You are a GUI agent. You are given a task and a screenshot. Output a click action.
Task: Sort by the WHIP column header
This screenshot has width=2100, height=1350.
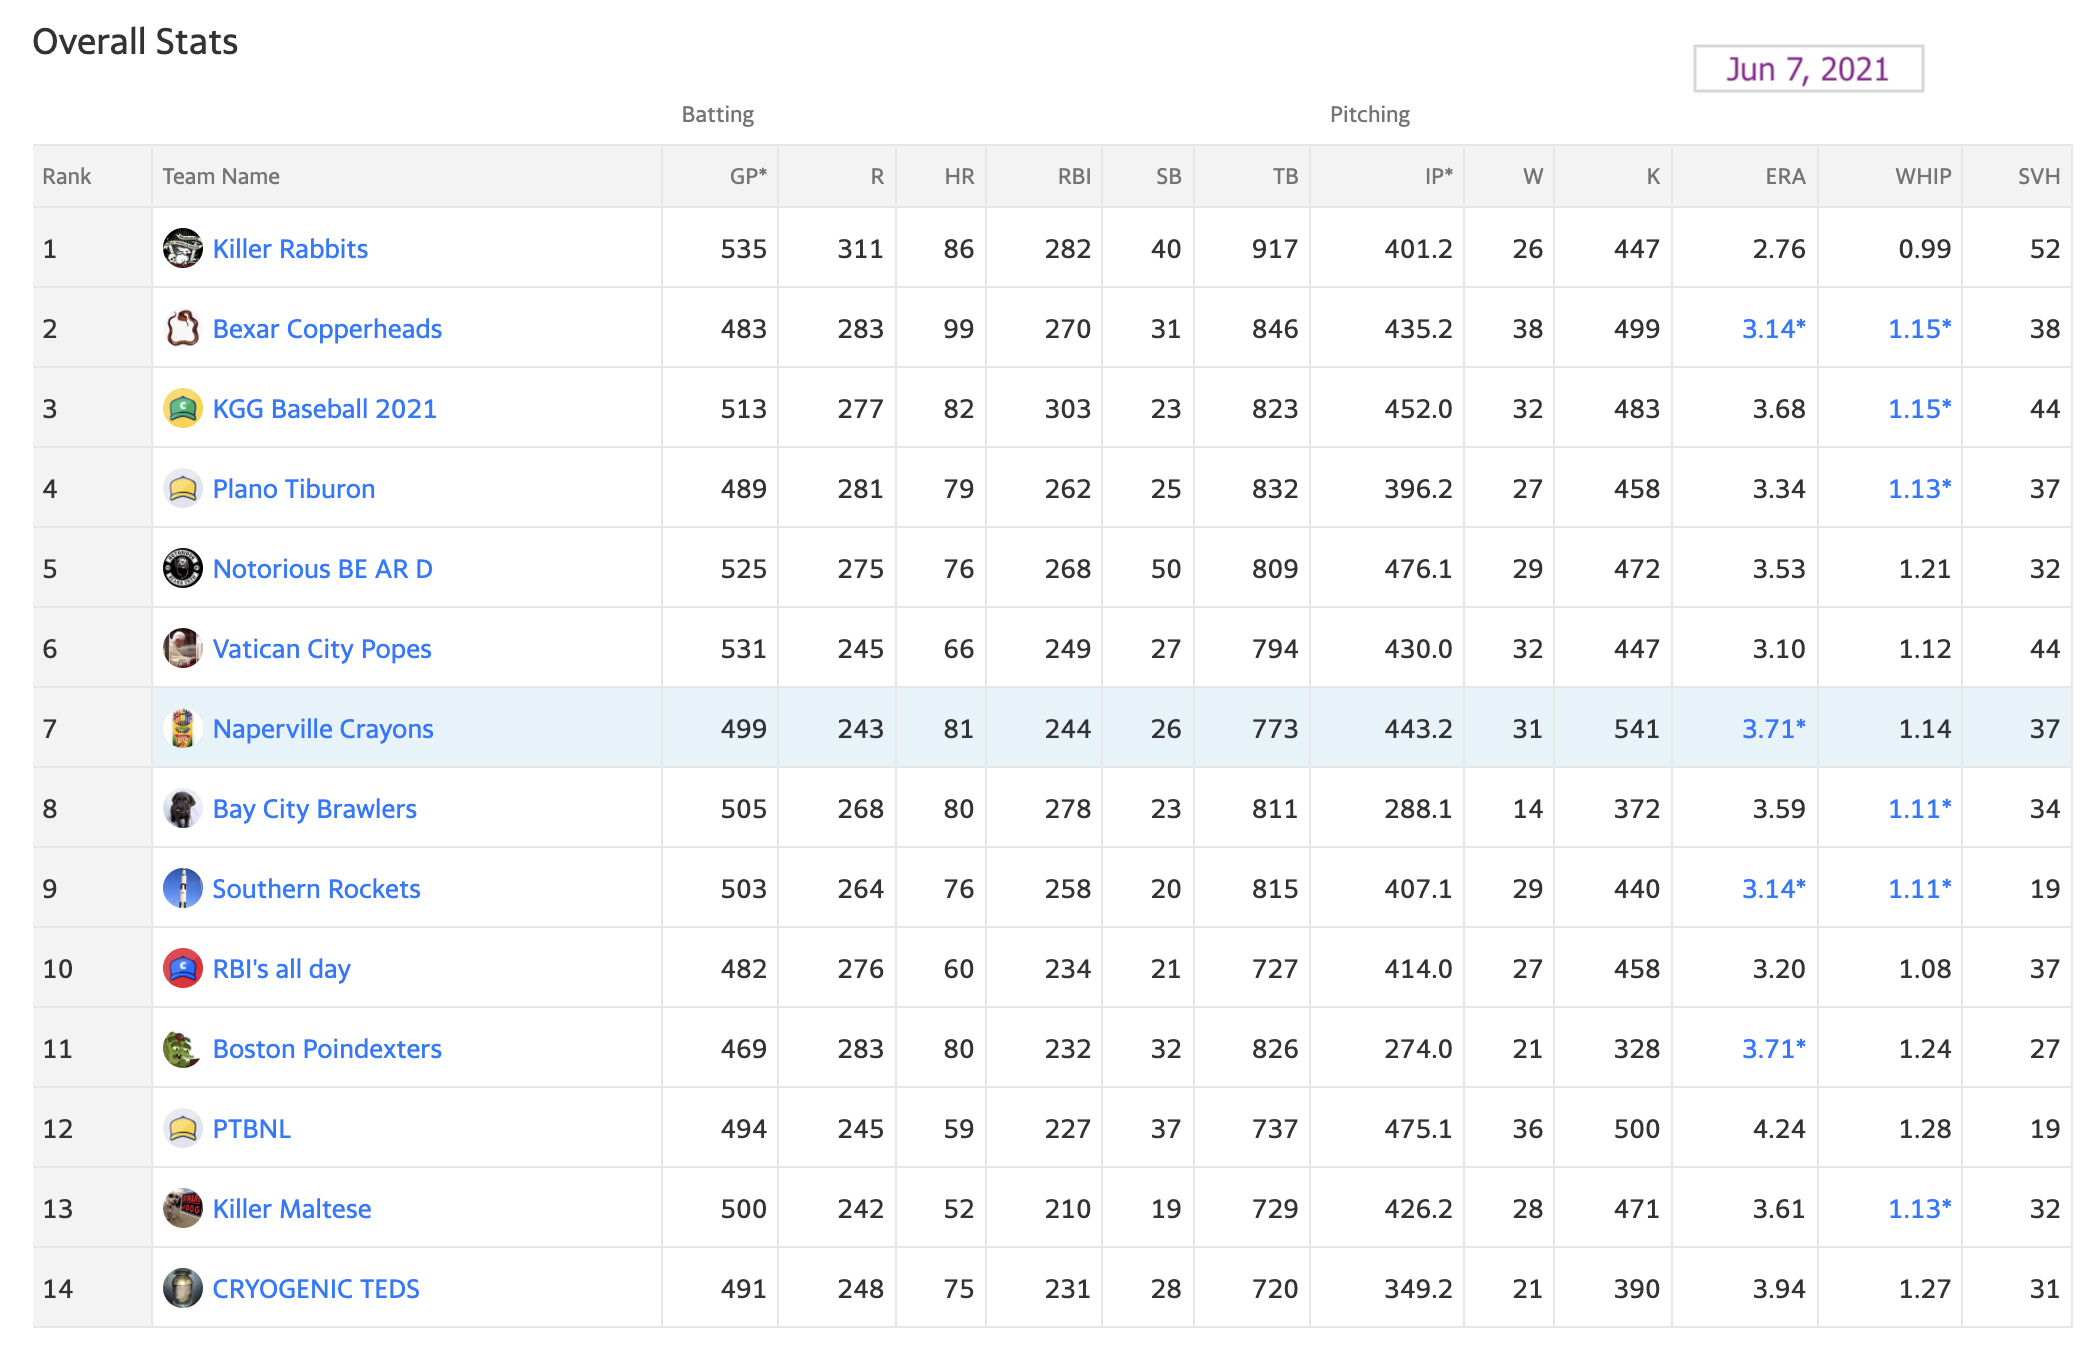tap(1923, 177)
